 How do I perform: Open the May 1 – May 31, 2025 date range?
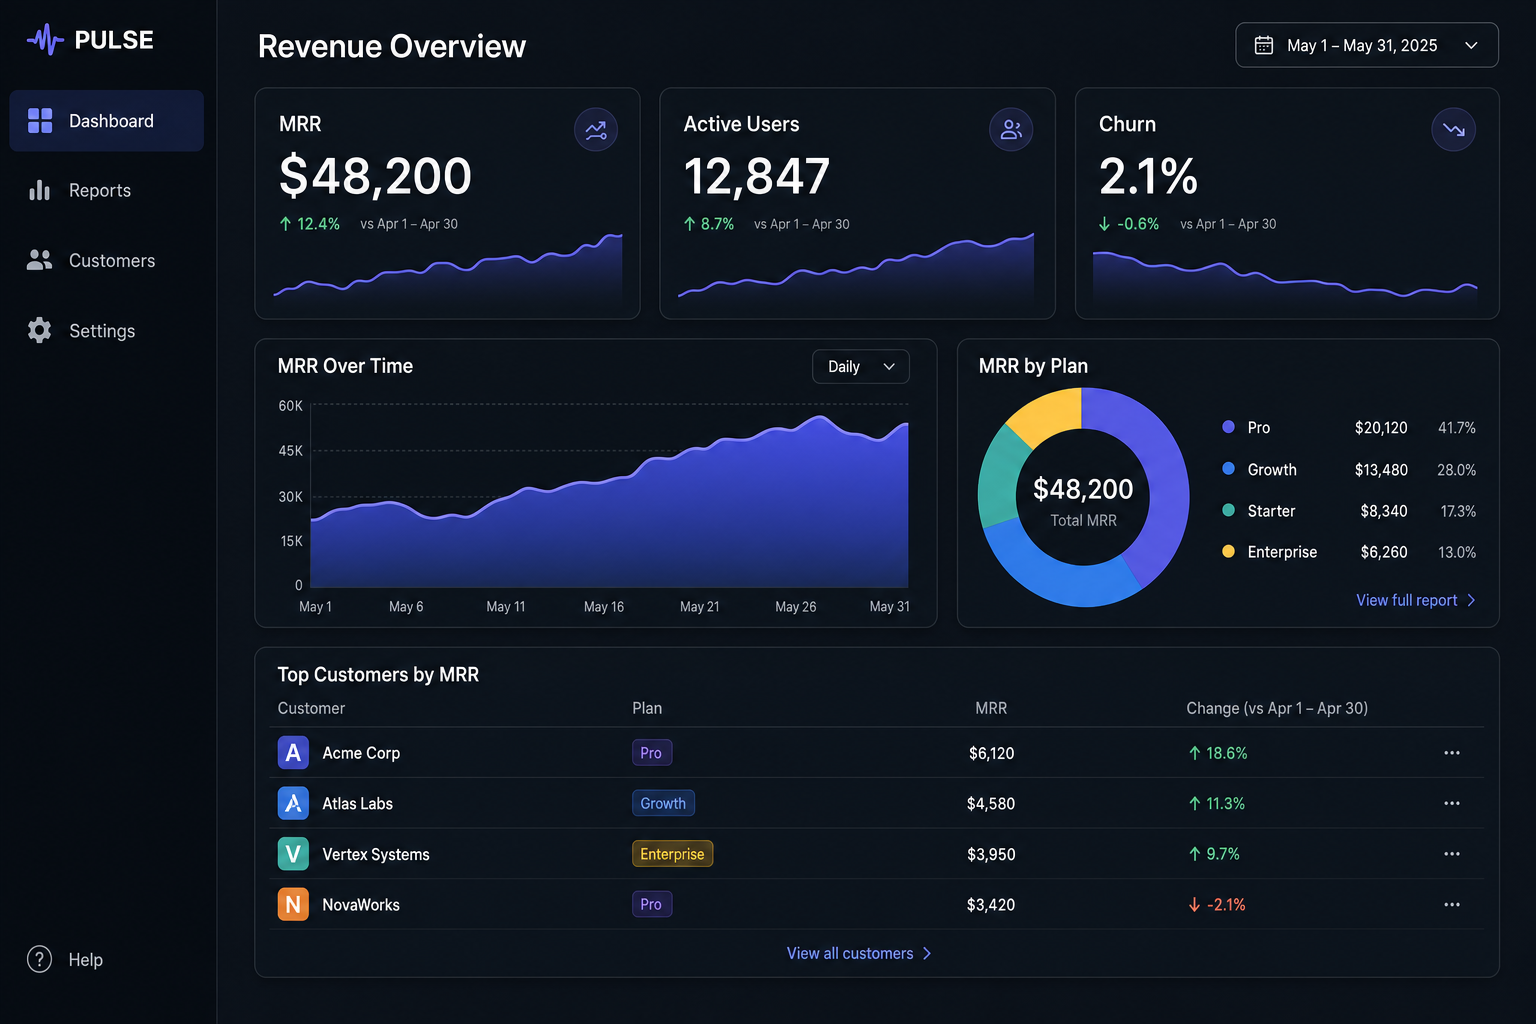pos(1367,45)
